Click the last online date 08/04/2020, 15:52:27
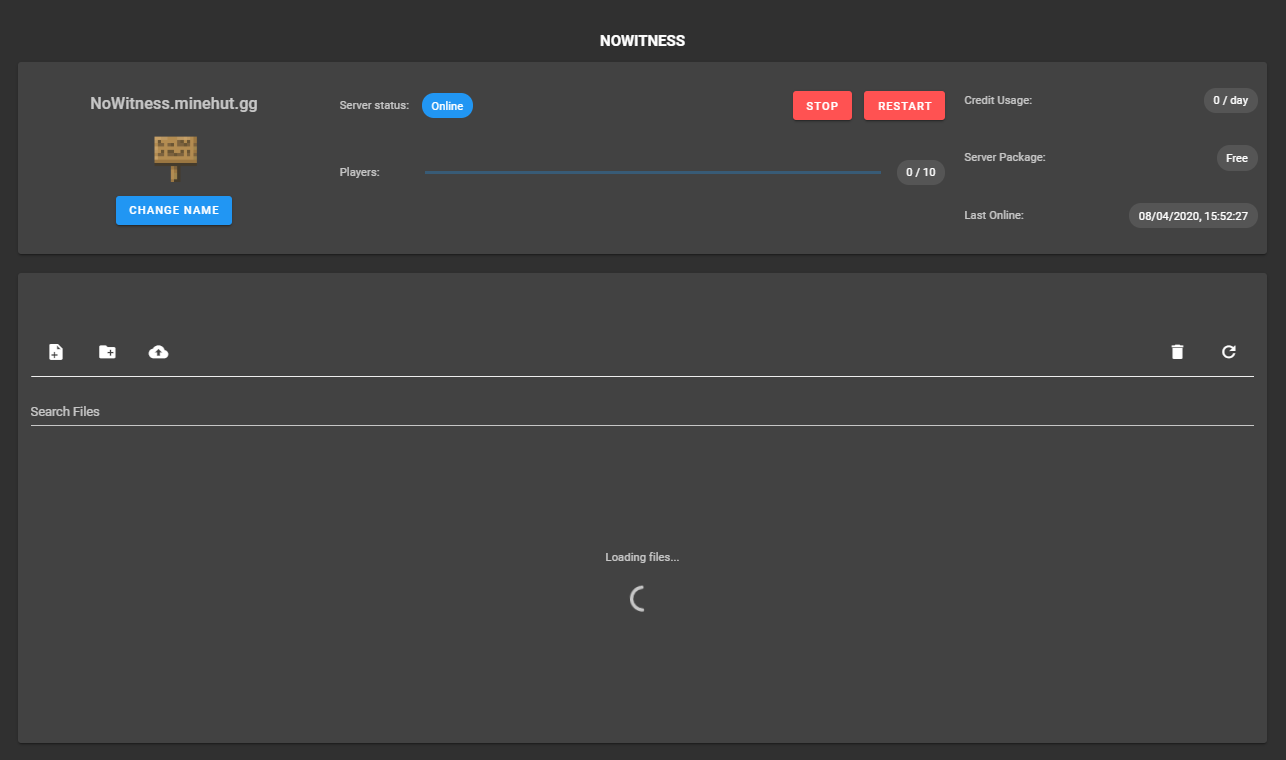Image resolution: width=1286 pixels, height=760 pixels. click(x=1194, y=215)
